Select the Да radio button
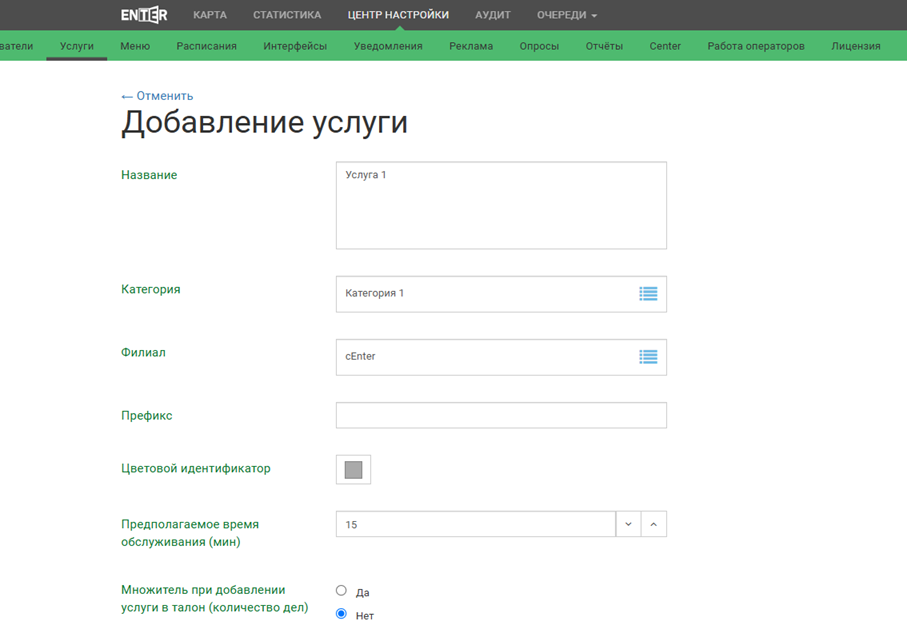 click(x=341, y=591)
